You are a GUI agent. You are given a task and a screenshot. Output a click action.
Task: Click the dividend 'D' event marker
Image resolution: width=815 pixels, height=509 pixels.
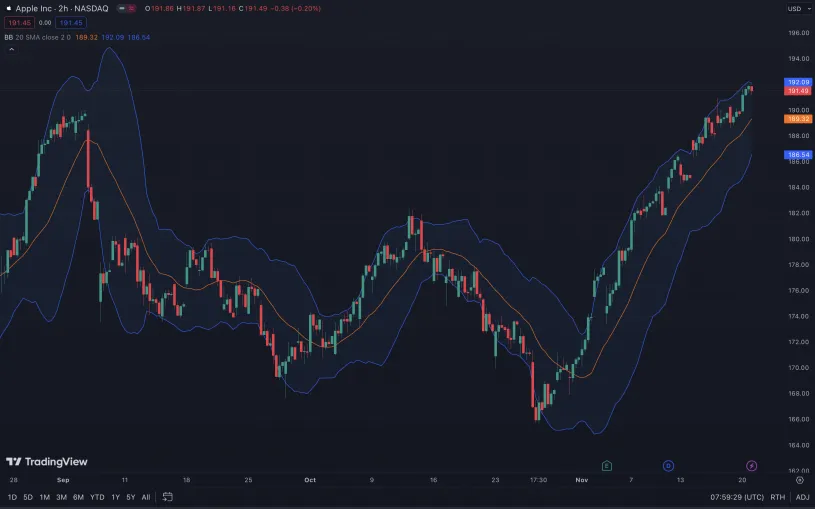point(668,465)
